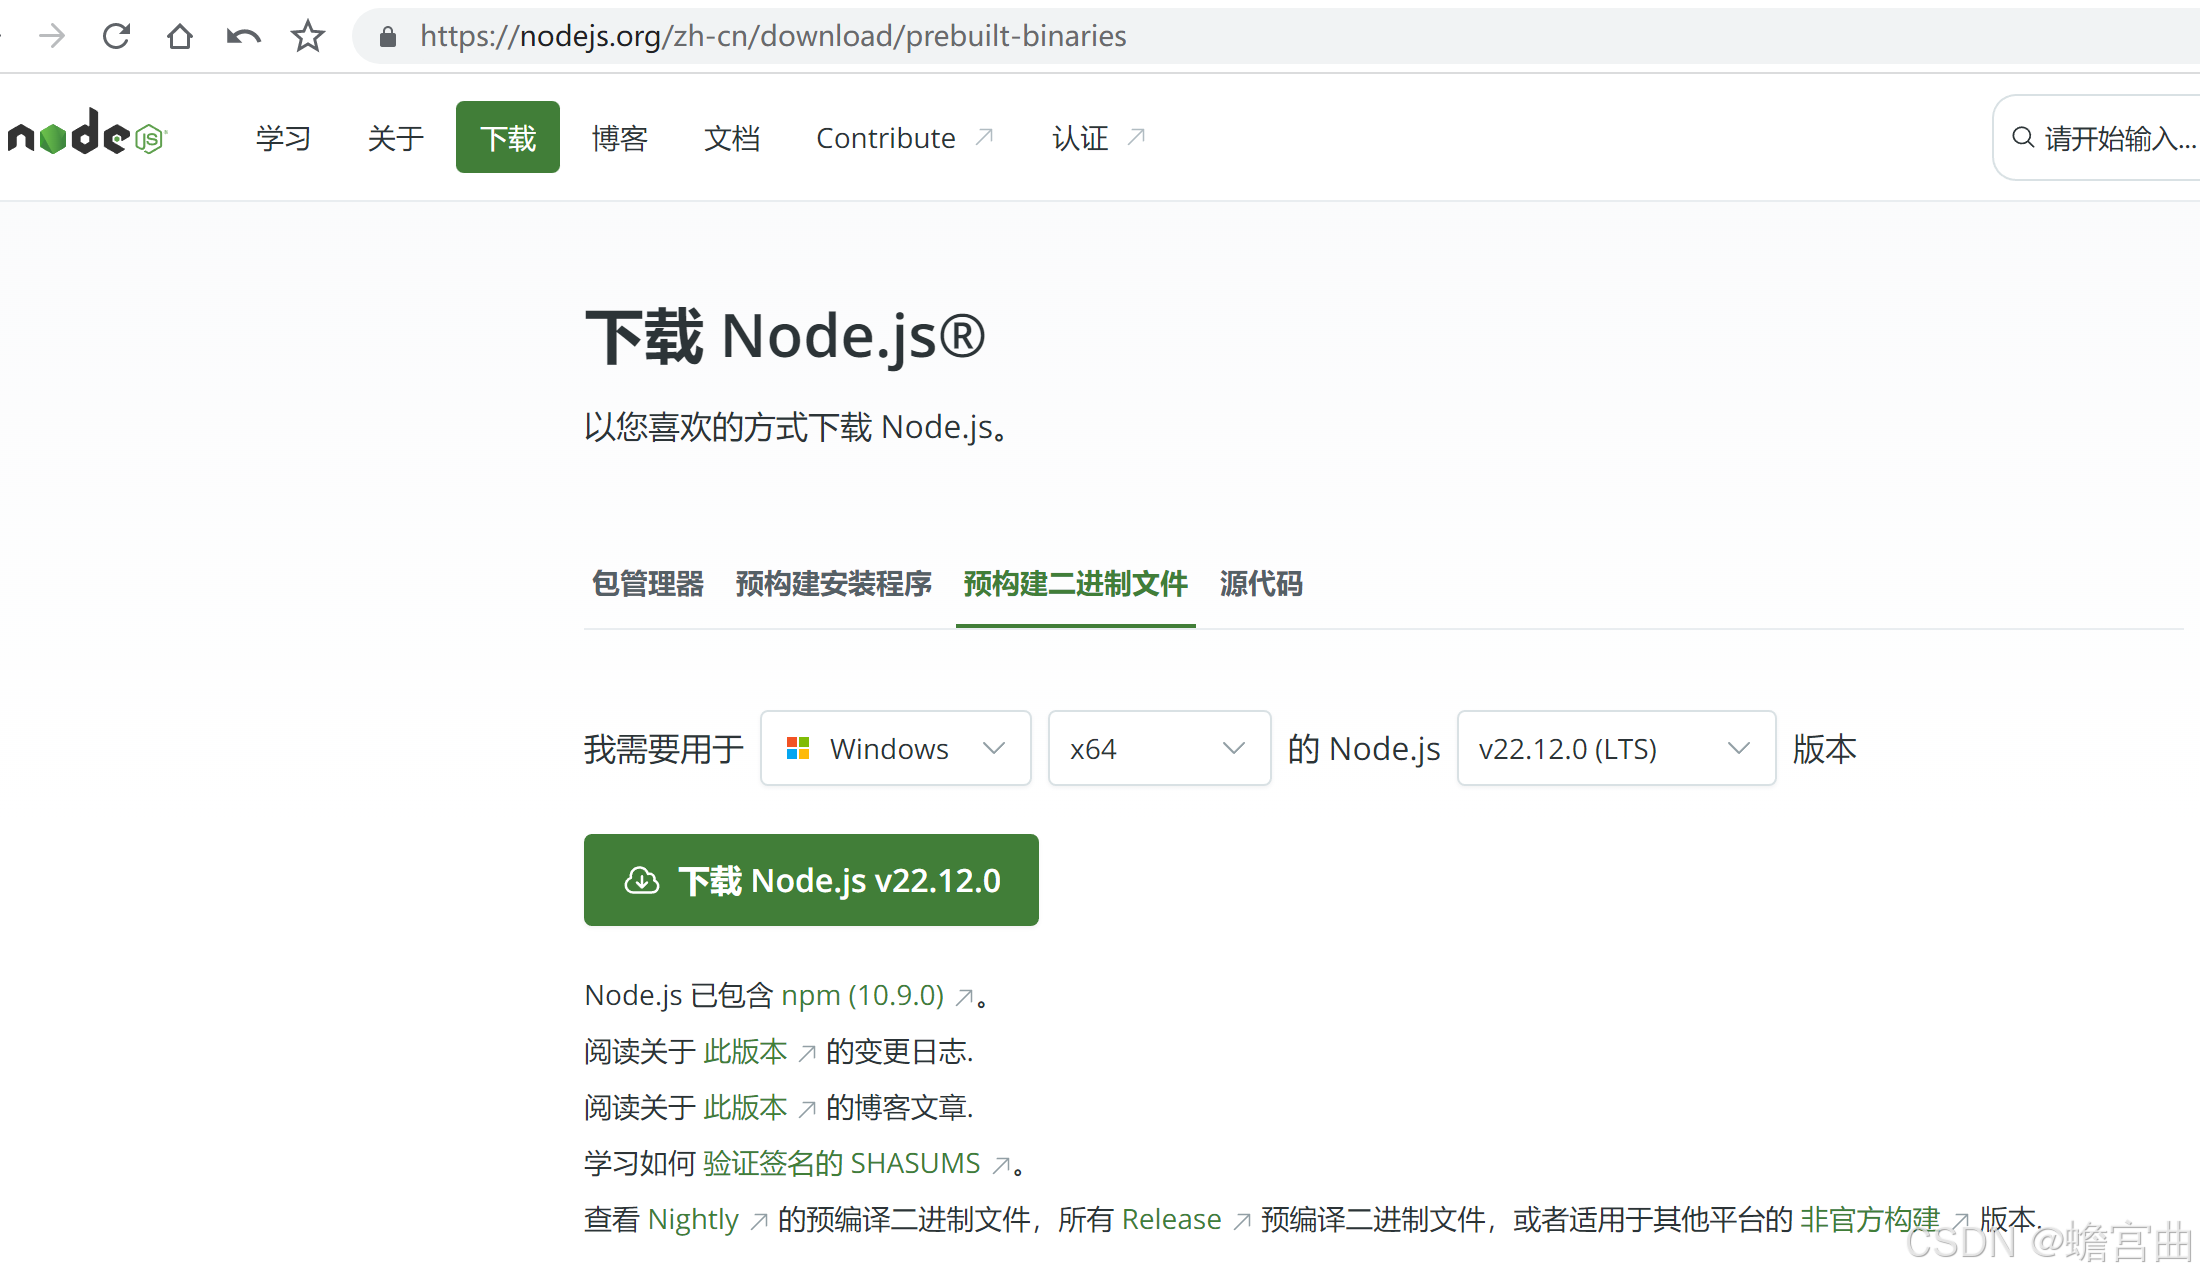This screenshot has height=1278, width=2200.
Task: Switch to 预构建安装程序 tab
Action: click(x=833, y=584)
